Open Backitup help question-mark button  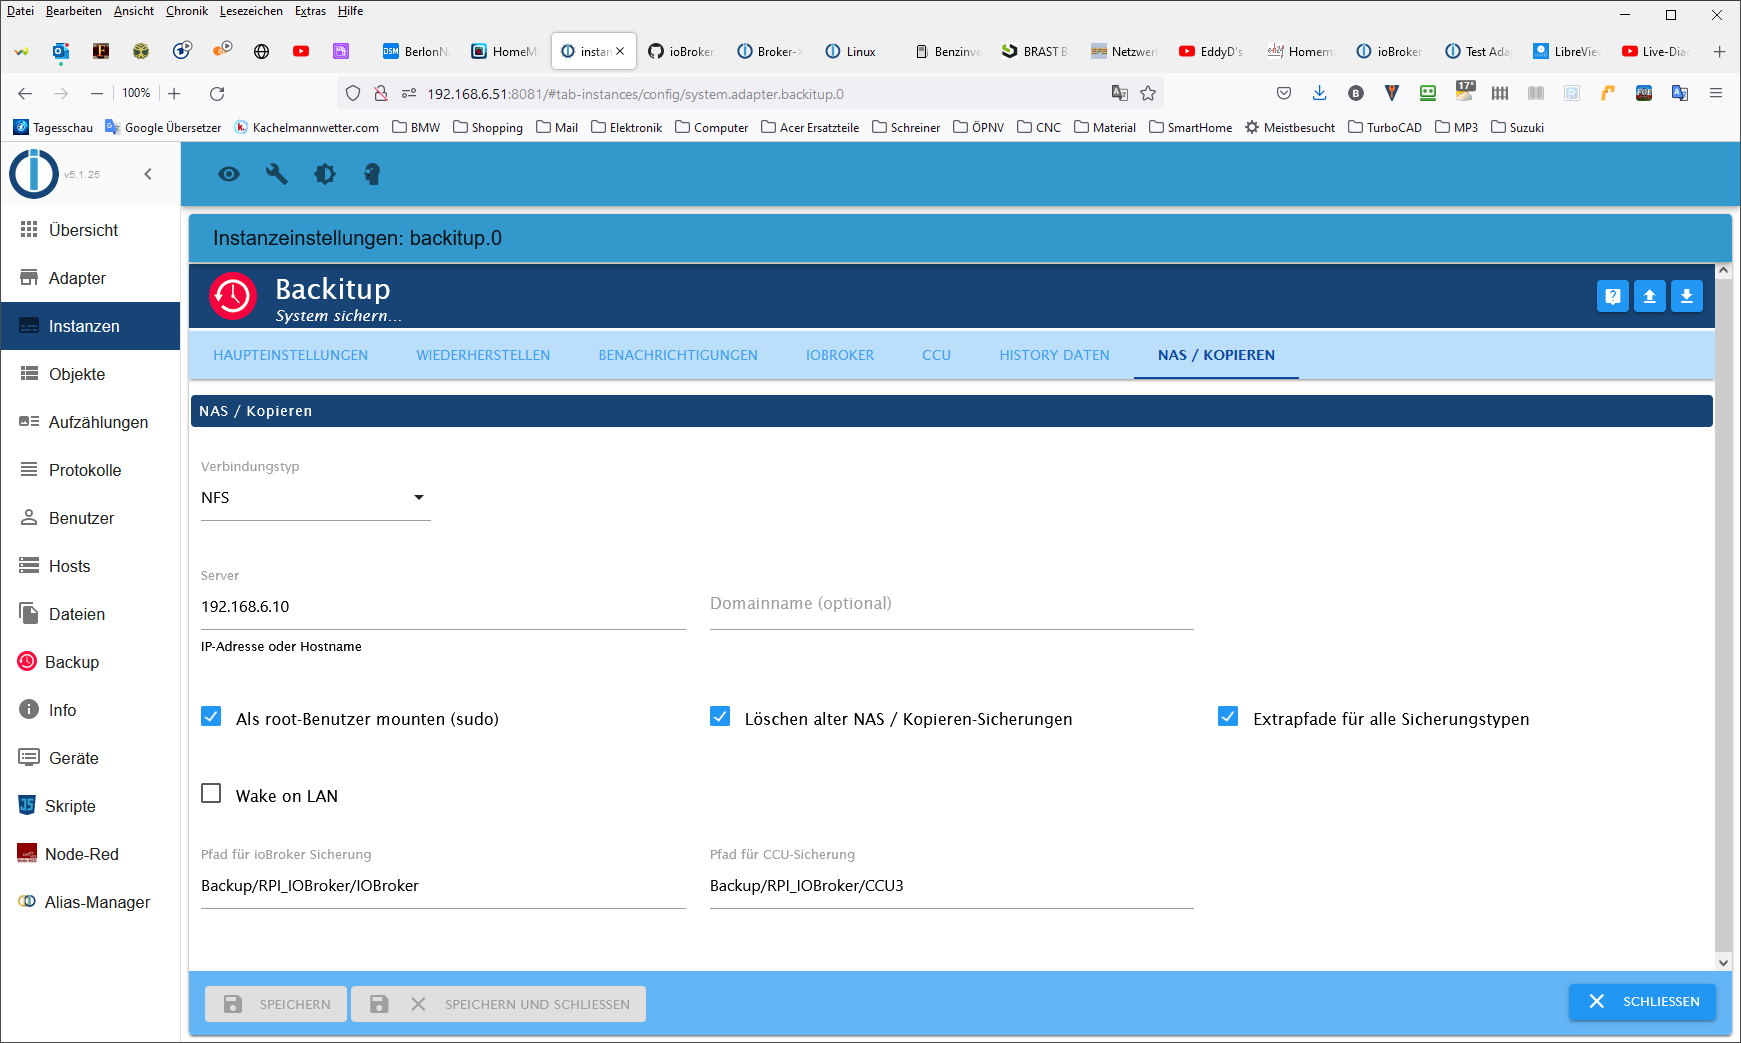pyautogui.click(x=1613, y=296)
